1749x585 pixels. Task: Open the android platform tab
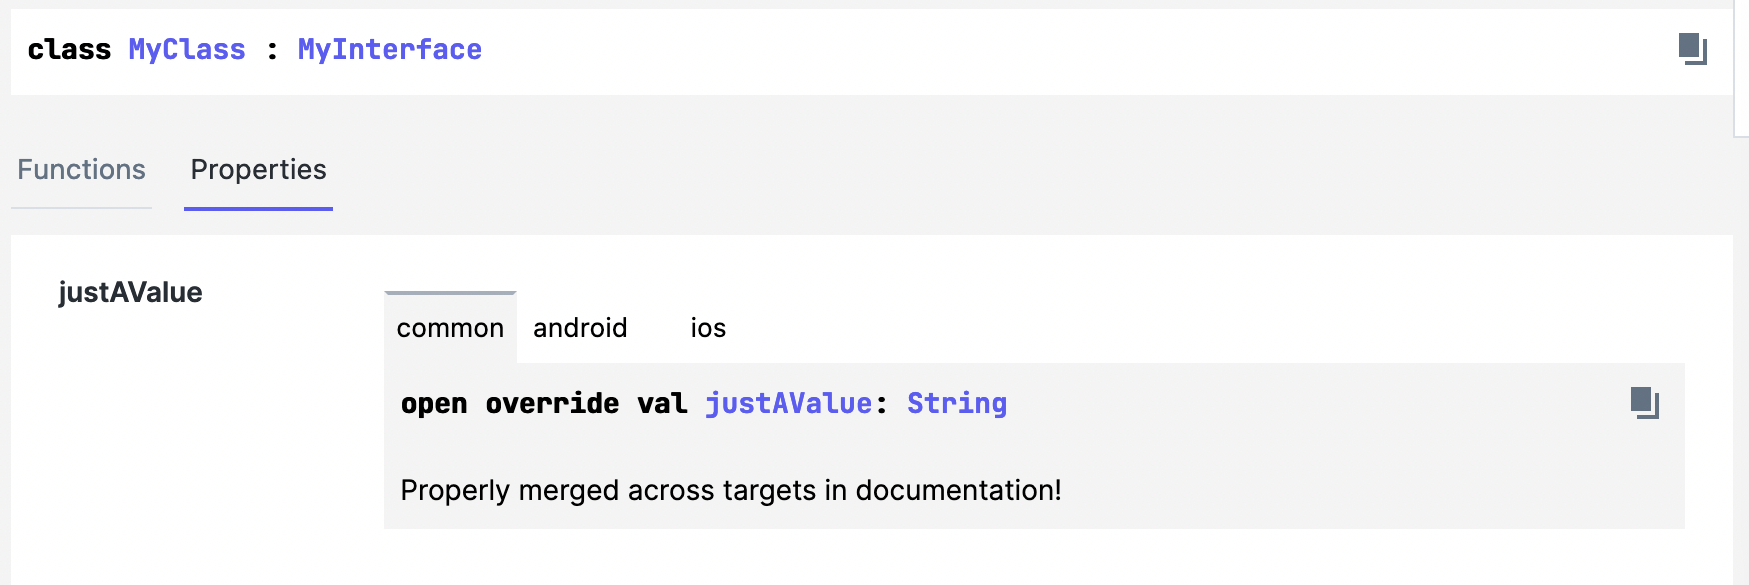coord(580,327)
